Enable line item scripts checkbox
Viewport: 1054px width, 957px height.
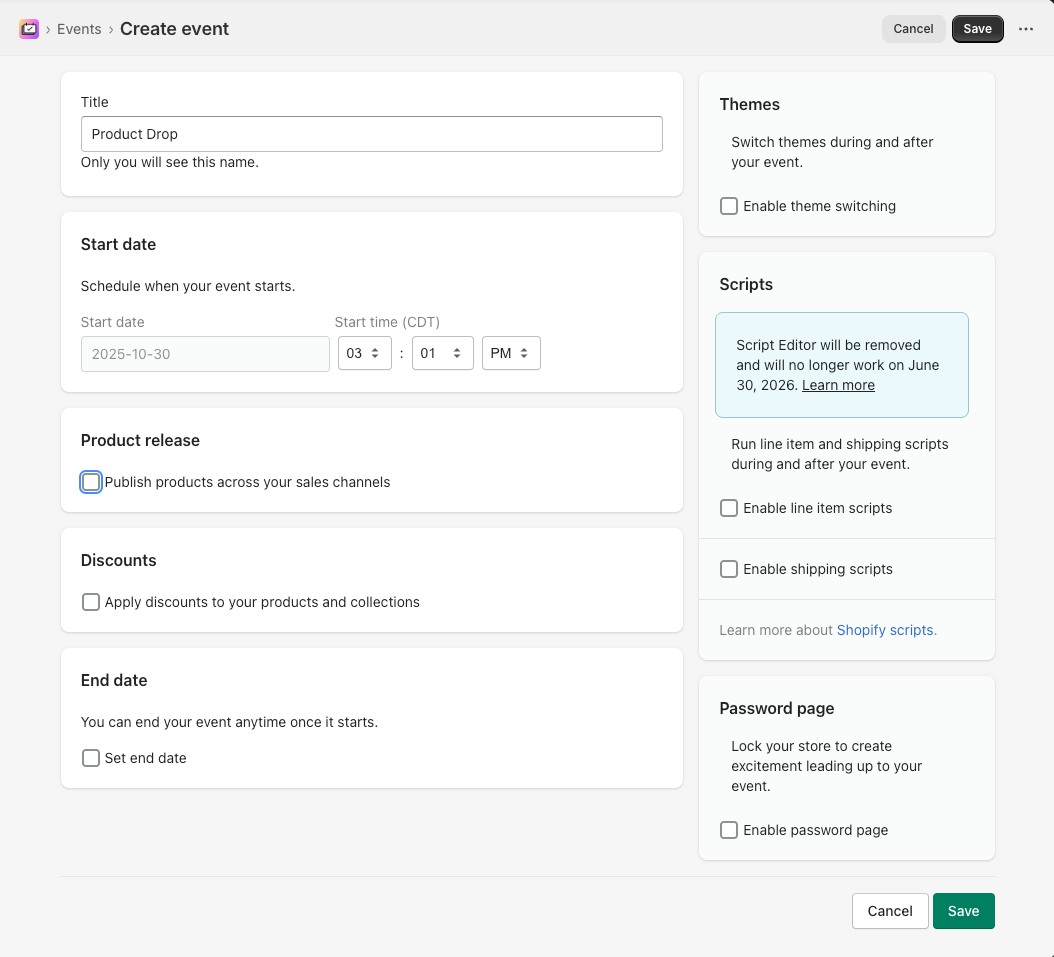729,508
